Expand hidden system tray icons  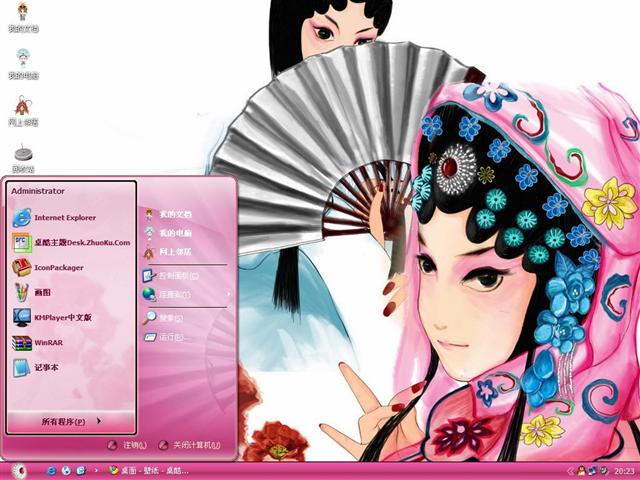[x=571, y=471]
